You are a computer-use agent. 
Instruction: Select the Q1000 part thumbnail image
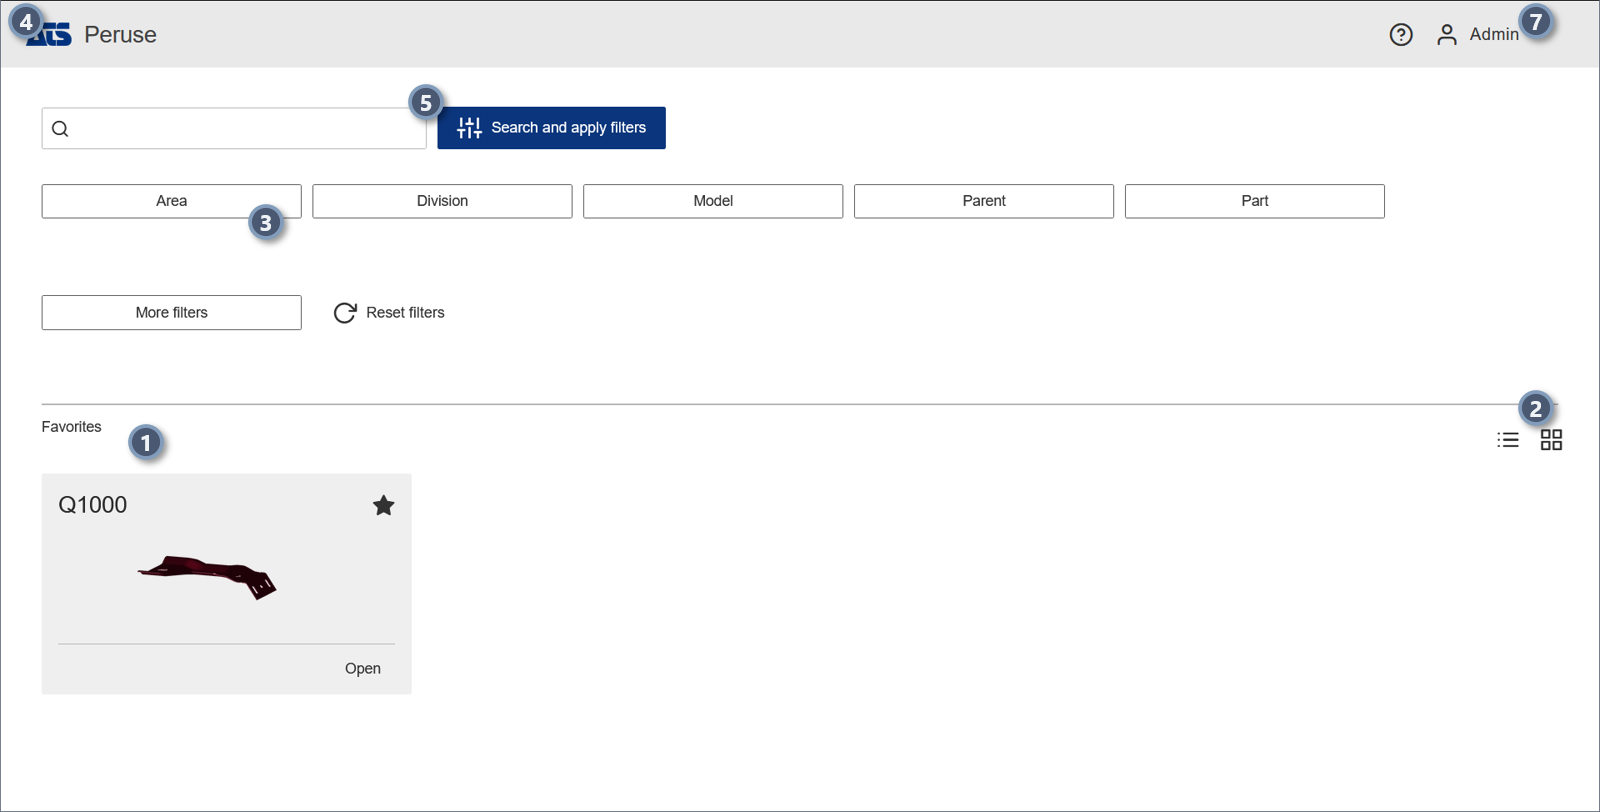coord(208,577)
